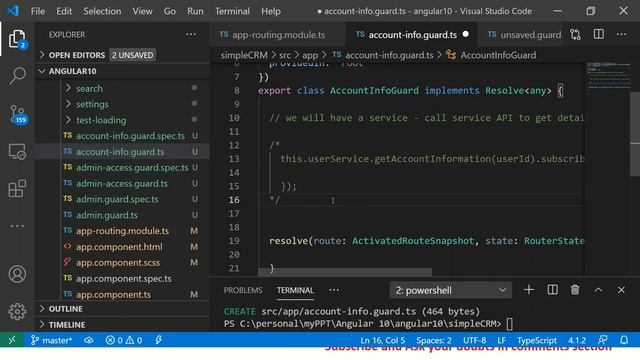Click the live share icon in status bar
Viewport: 640px width, 360px height.
pos(158,340)
